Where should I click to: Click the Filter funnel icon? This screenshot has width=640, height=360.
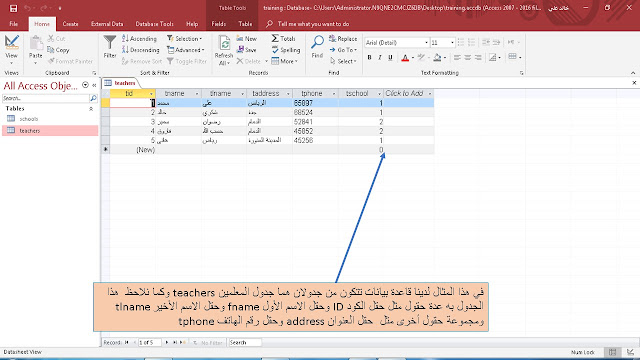click(x=110, y=42)
